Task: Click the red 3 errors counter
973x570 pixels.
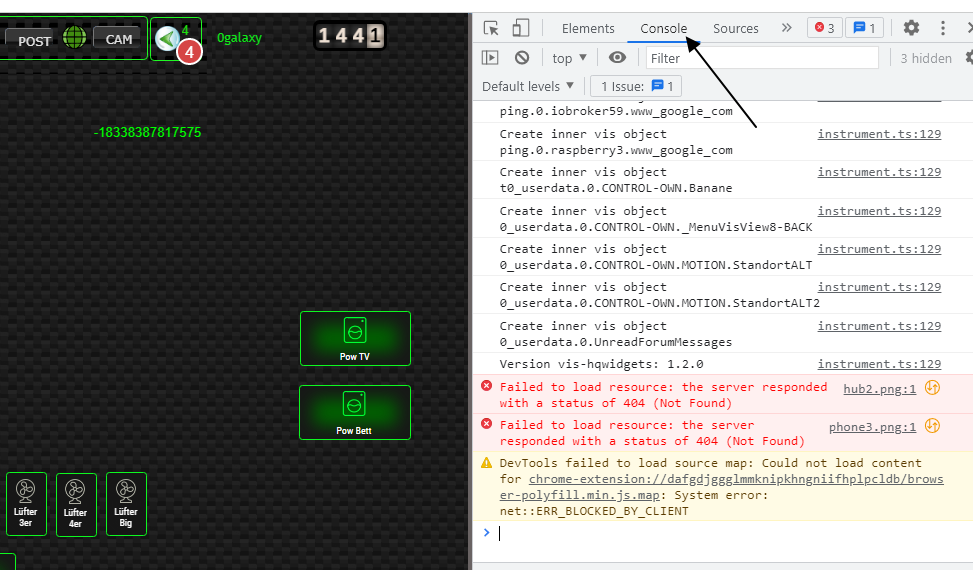Action: click(825, 28)
